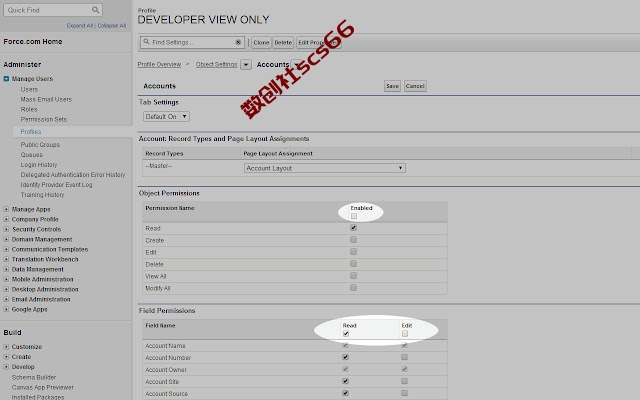Click the Cancel button
This screenshot has width=640, height=400.
[x=415, y=86]
